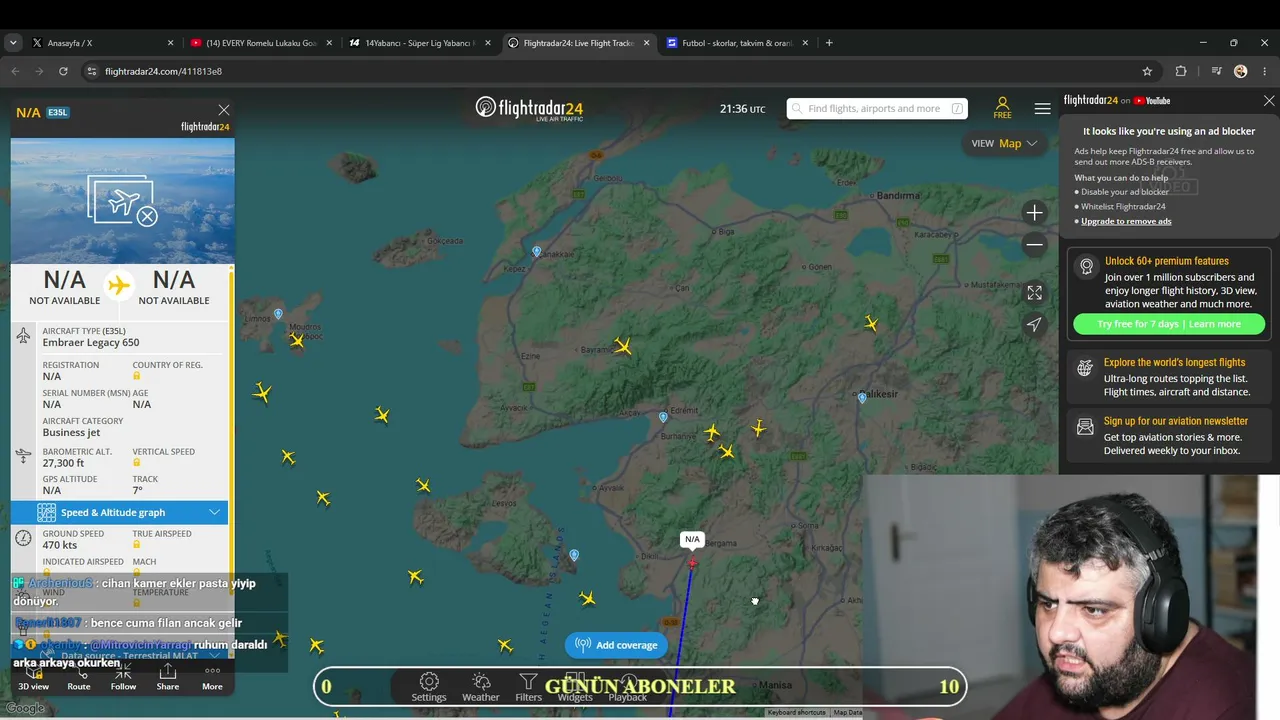Click the locked Country of Reg. value
The width and height of the screenshot is (1280, 720).
coord(137,376)
